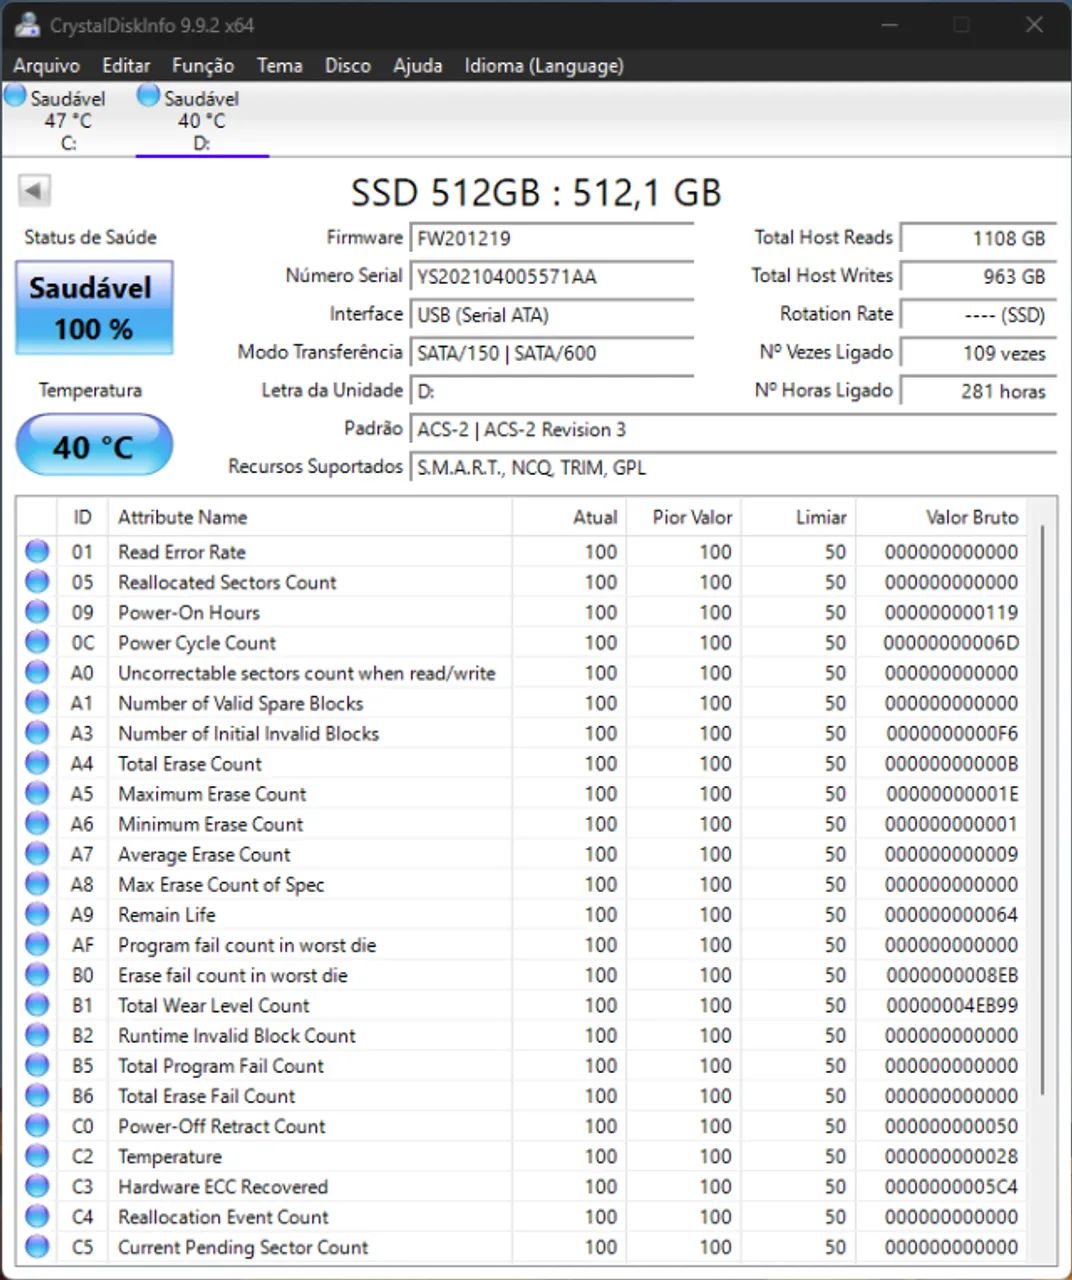Open the Editar menu
1072x1280 pixels.
pos(126,65)
